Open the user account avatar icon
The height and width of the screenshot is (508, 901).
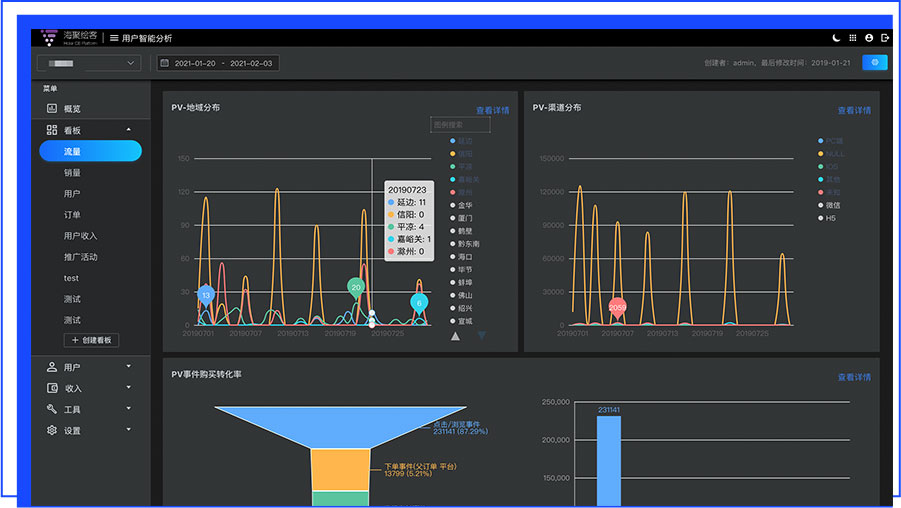pos(869,38)
